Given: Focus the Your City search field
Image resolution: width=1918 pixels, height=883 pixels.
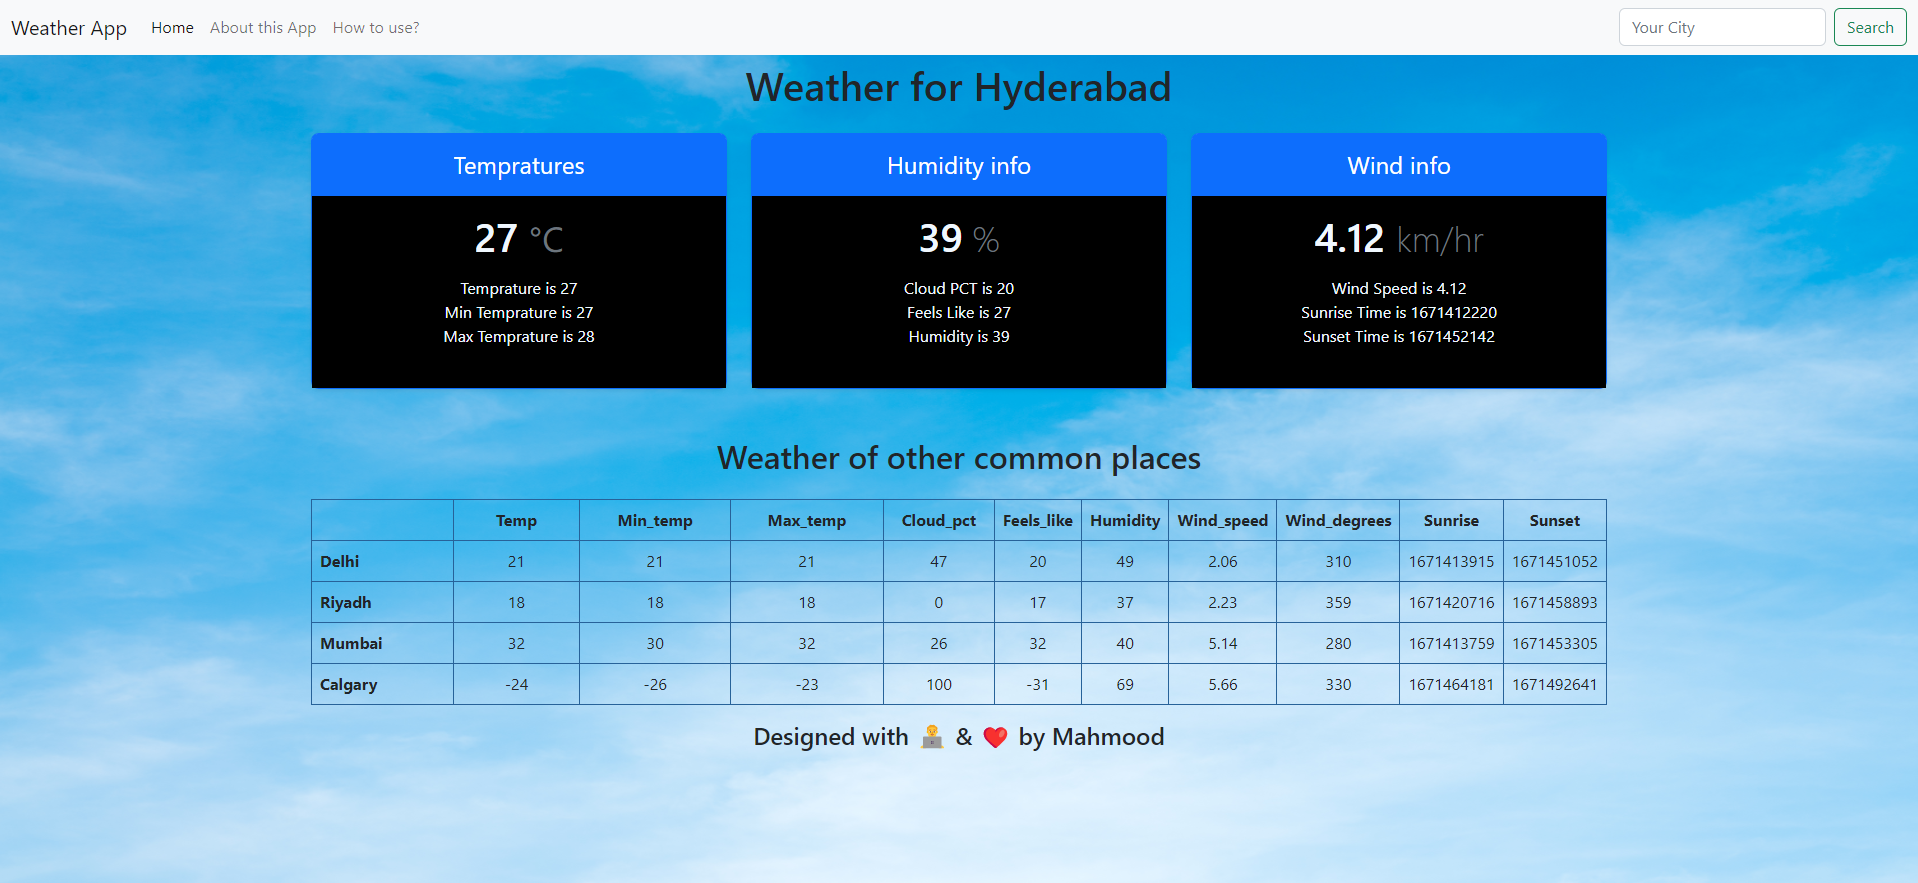Looking at the screenshot, I should tap(1721, 28).
